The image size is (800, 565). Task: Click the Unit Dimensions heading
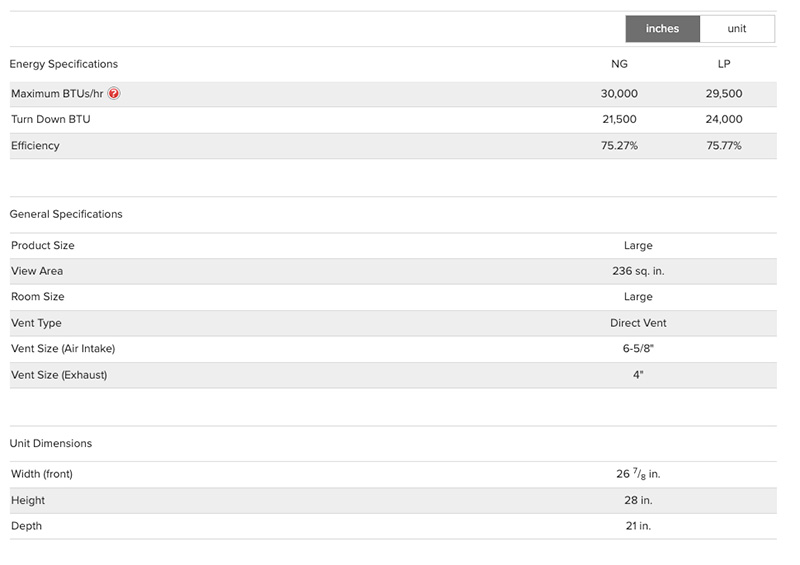(50, 443)
